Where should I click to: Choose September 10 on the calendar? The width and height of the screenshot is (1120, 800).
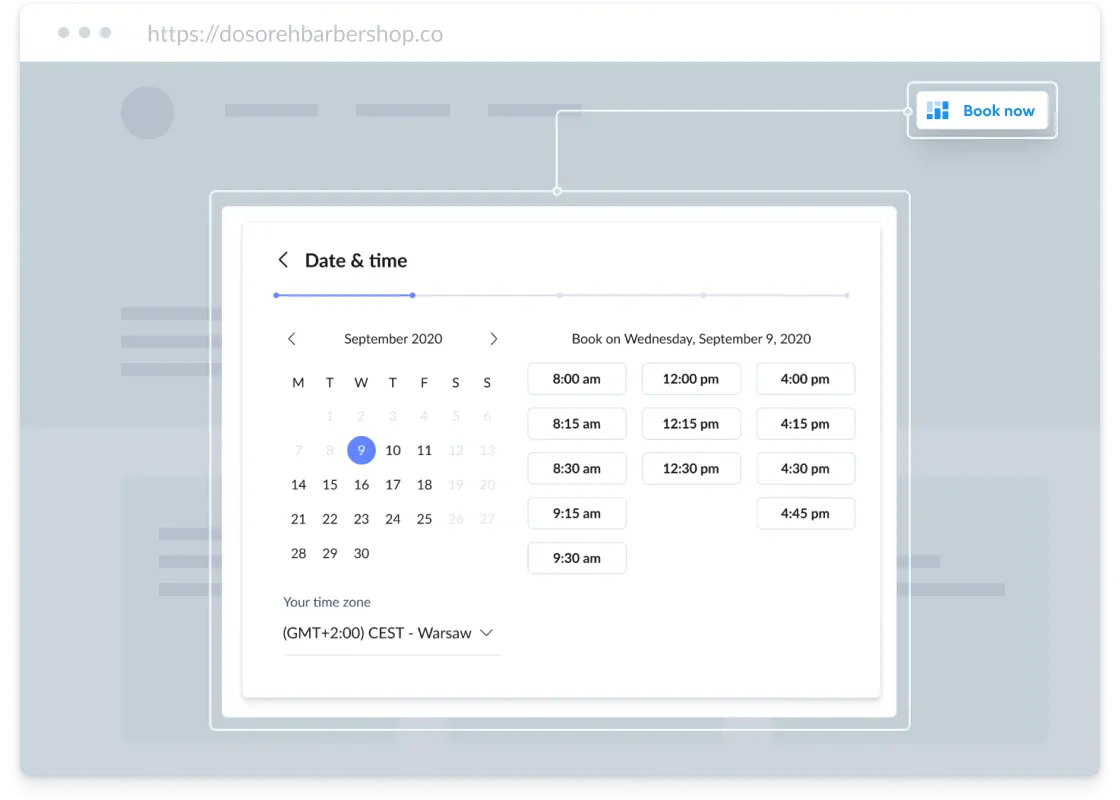(x=393, y=450)
